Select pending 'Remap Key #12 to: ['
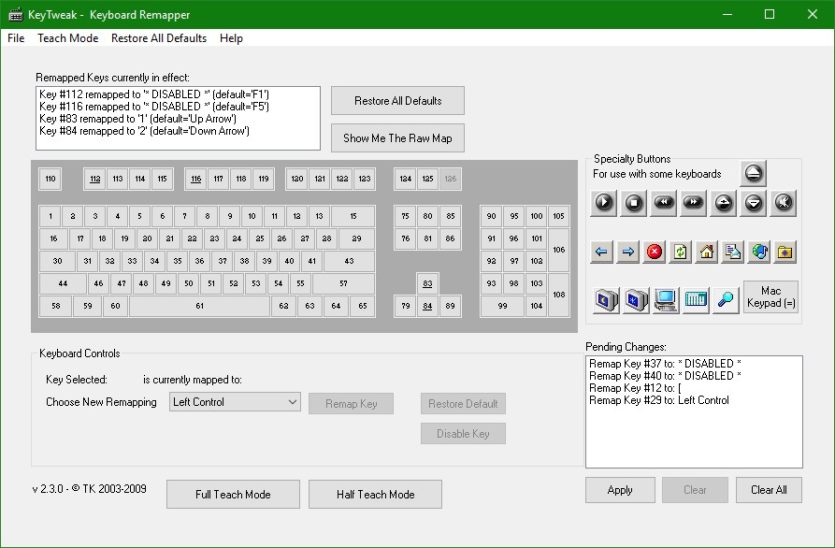 pyautogui.click(x=694, y=388)
